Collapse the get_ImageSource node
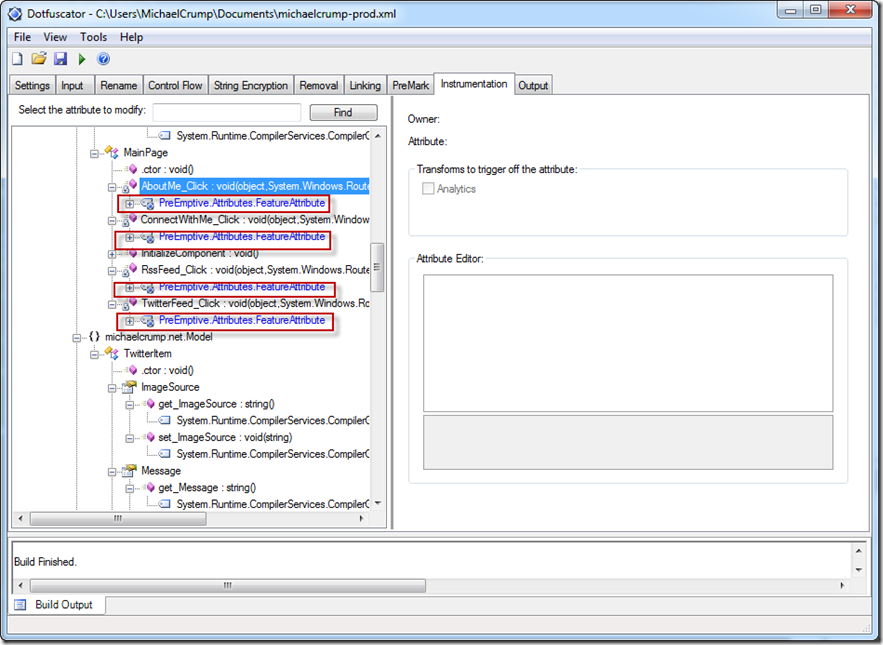This screenshot has width=883, height=645. (130, 404)
